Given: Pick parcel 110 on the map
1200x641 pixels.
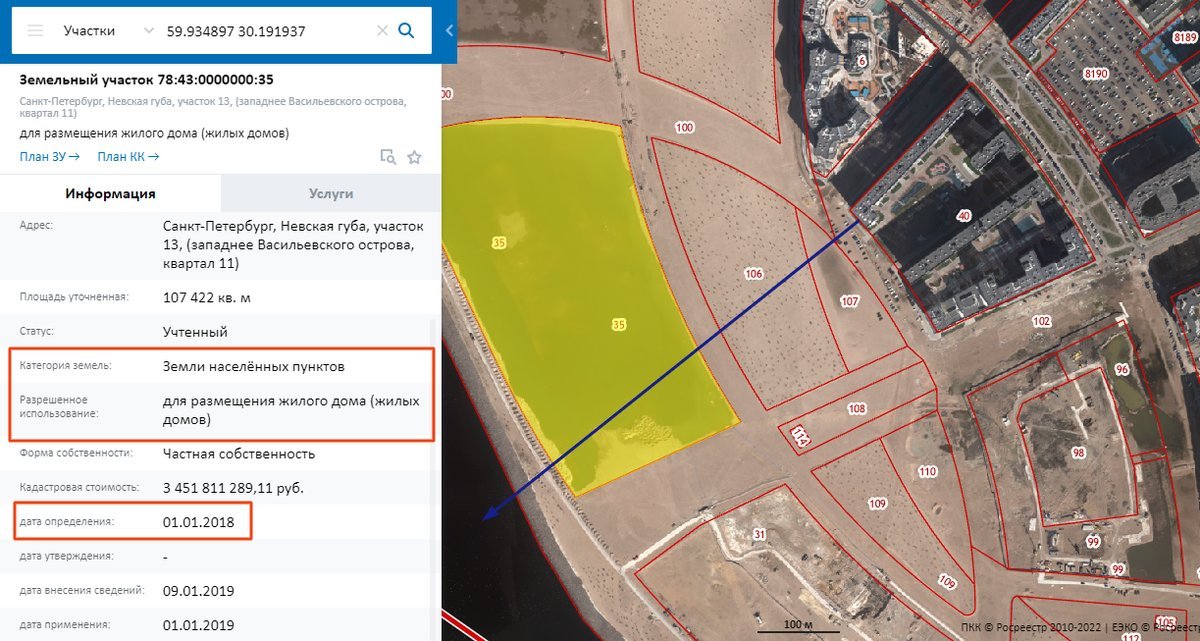Looking at the screenshot, I should click(x=927, y=472).
